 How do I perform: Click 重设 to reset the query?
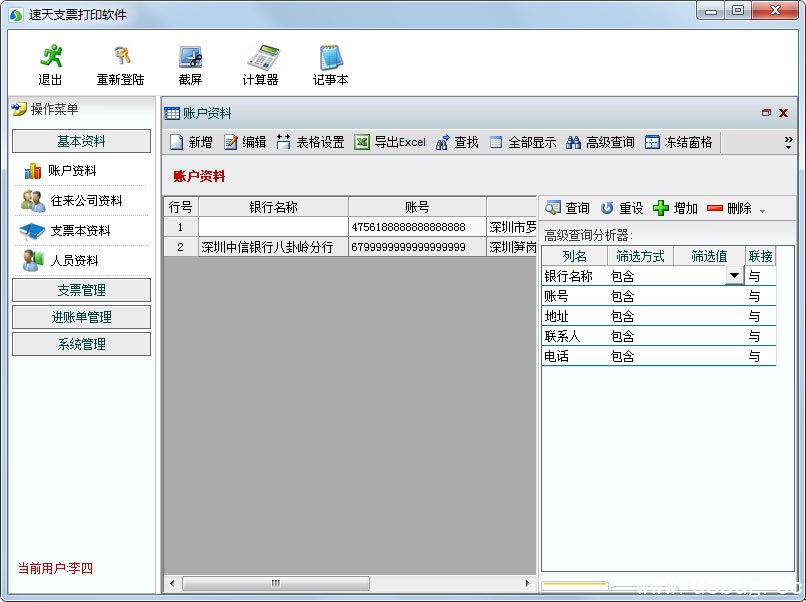(x=621, y=208)
